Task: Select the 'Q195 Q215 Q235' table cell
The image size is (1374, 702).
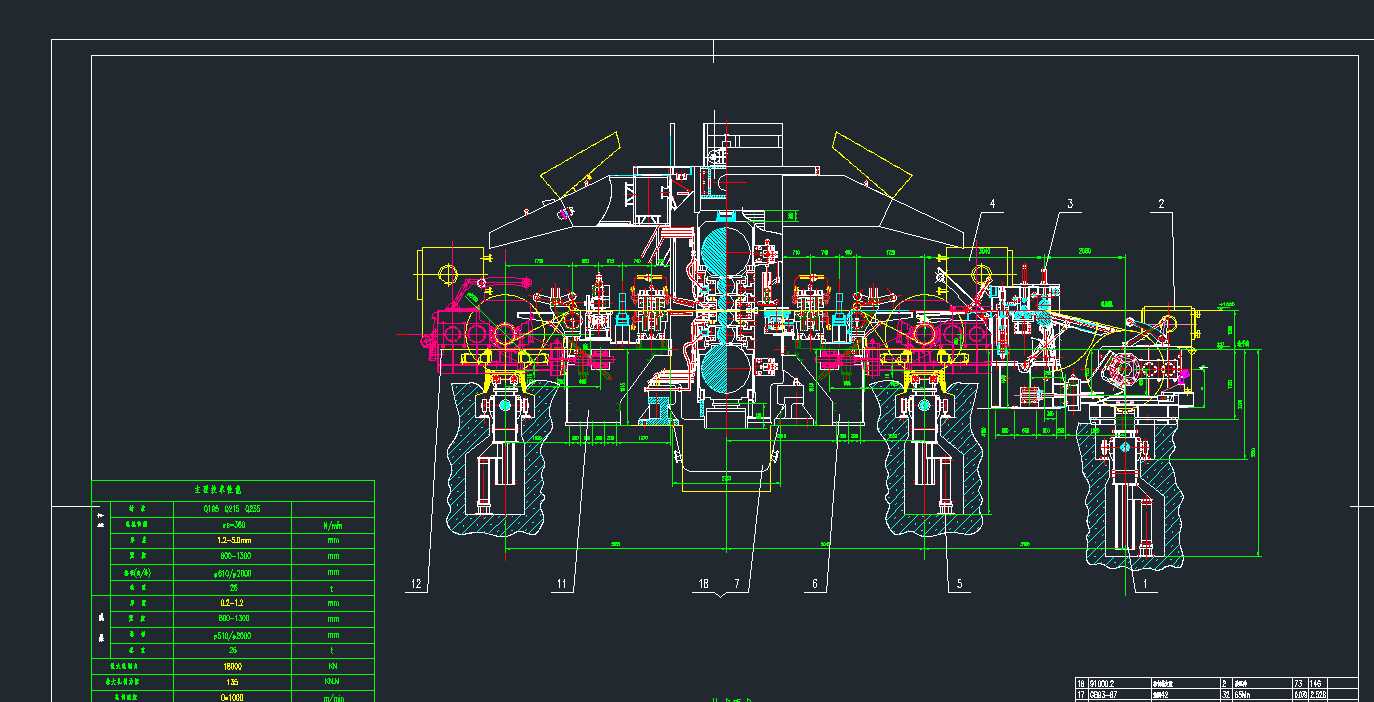Action: pyautogui.click(x=231, y=508)
